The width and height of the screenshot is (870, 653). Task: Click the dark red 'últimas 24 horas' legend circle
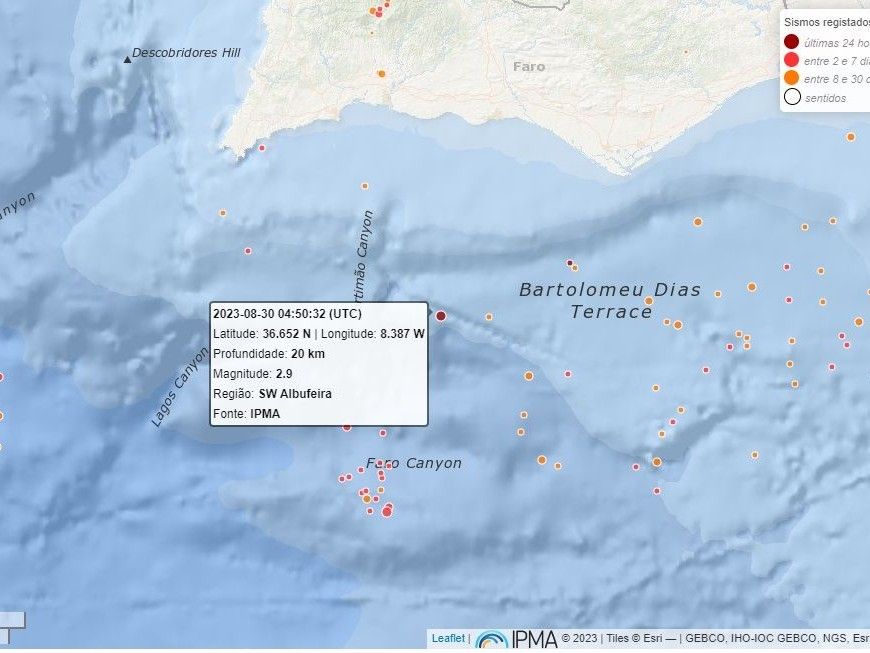[792, 41]
